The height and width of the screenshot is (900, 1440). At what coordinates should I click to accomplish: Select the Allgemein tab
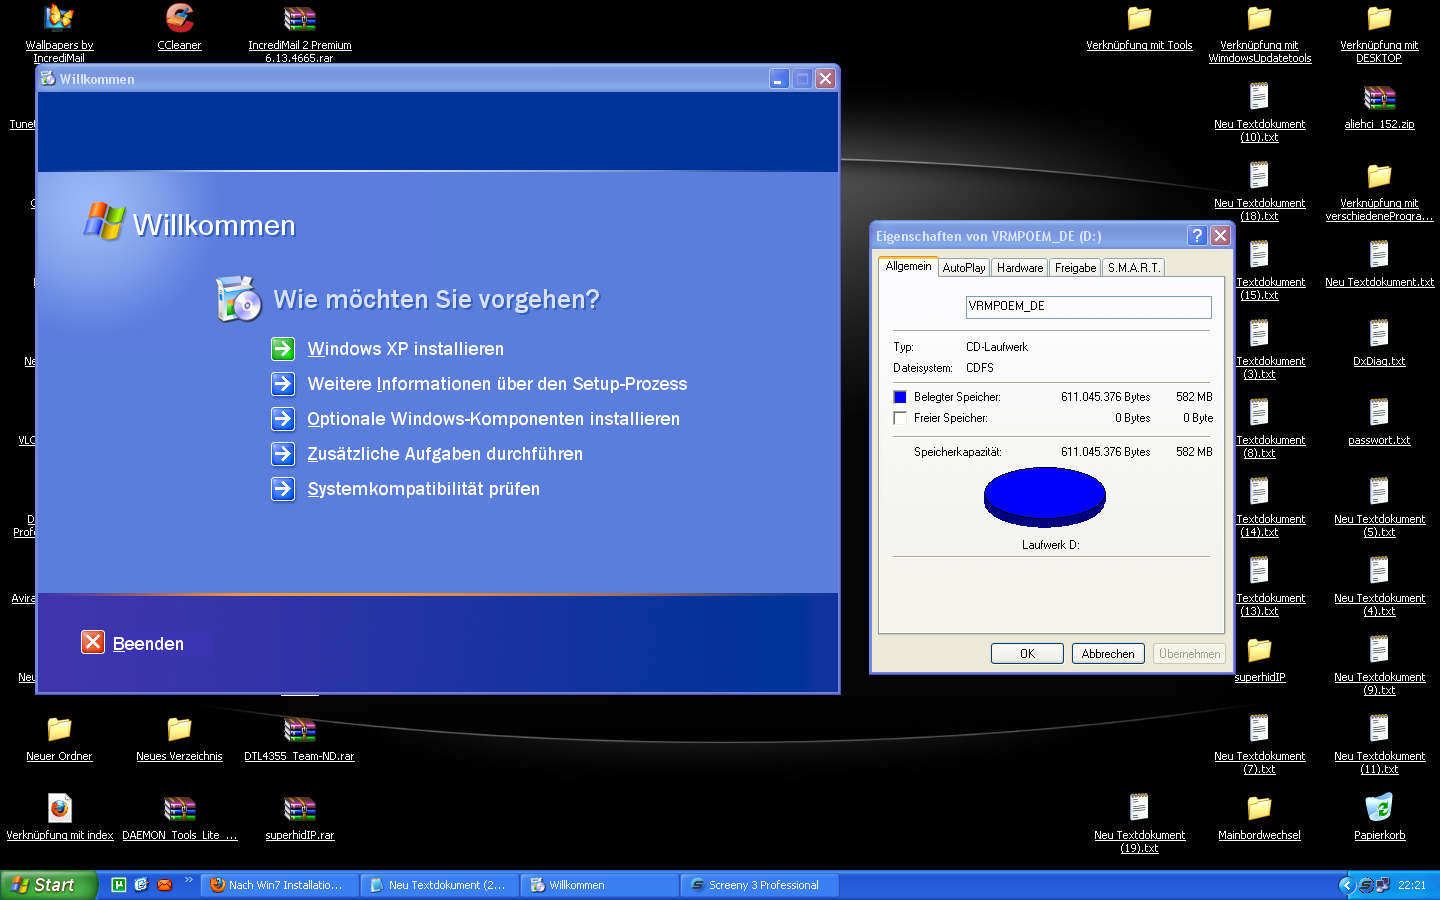[x=908, y=266]
